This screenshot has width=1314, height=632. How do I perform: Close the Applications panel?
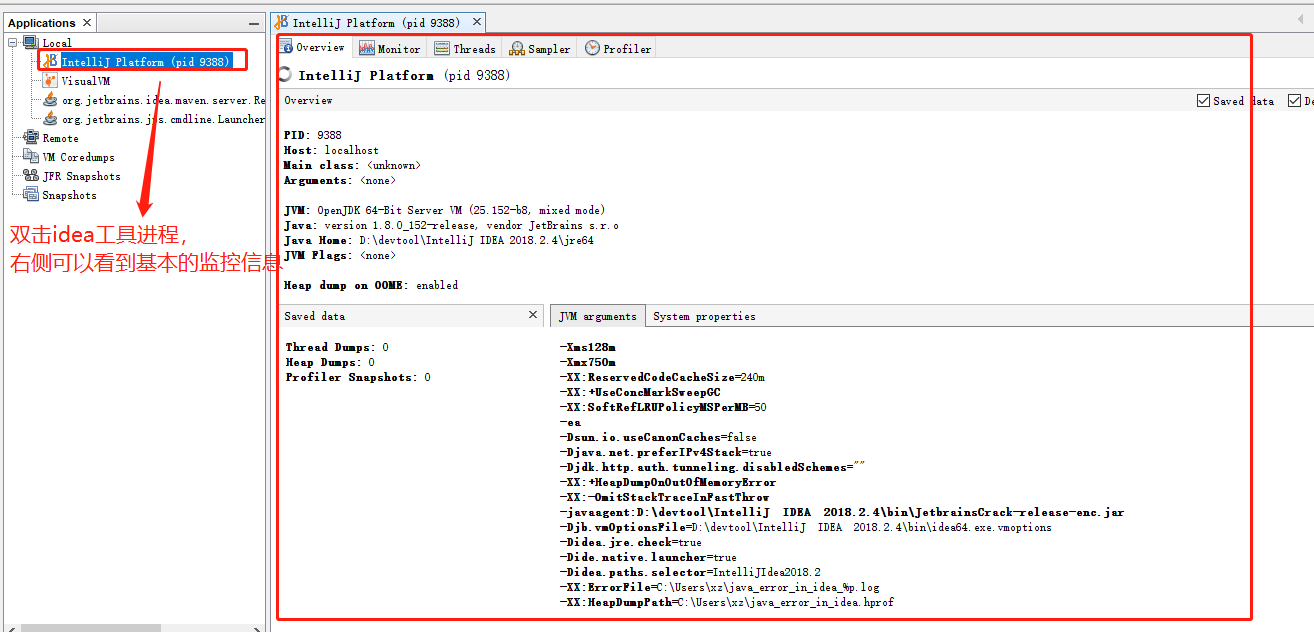tap(86, 23)
